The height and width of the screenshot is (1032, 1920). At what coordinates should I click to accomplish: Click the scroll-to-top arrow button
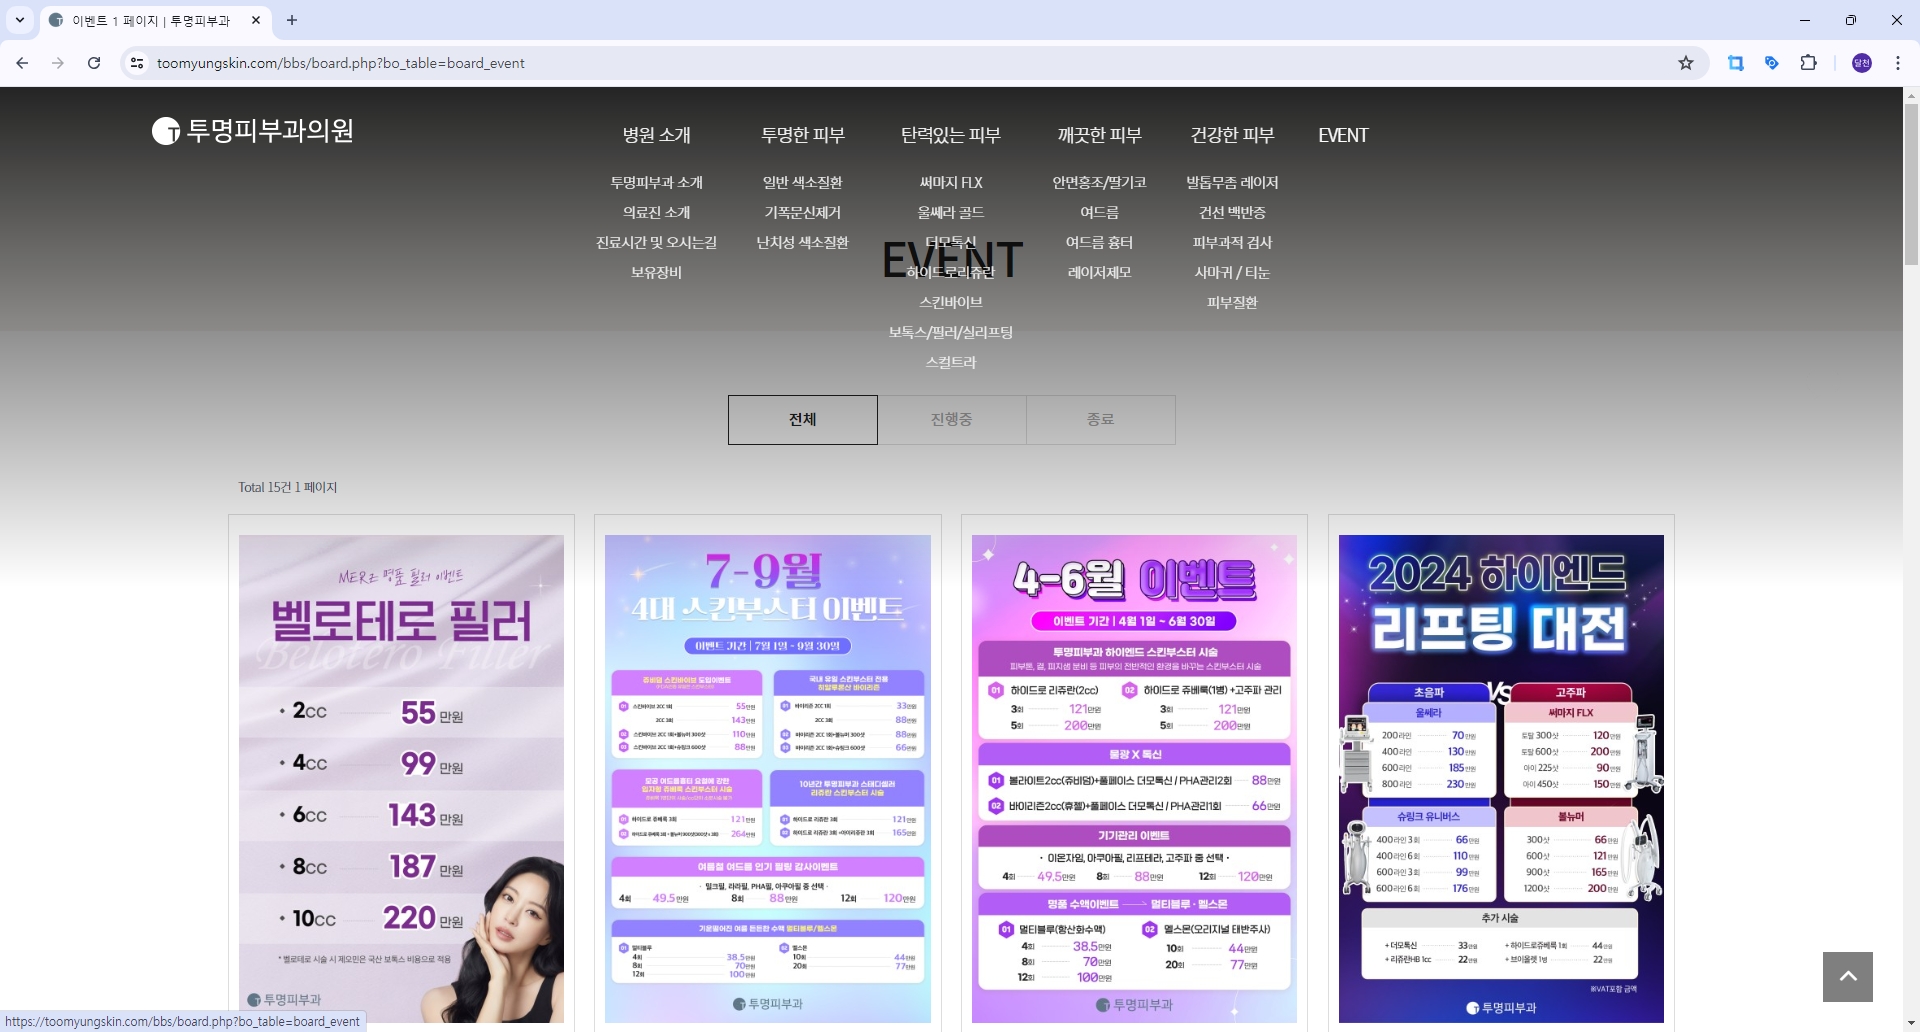(1846, 976)
